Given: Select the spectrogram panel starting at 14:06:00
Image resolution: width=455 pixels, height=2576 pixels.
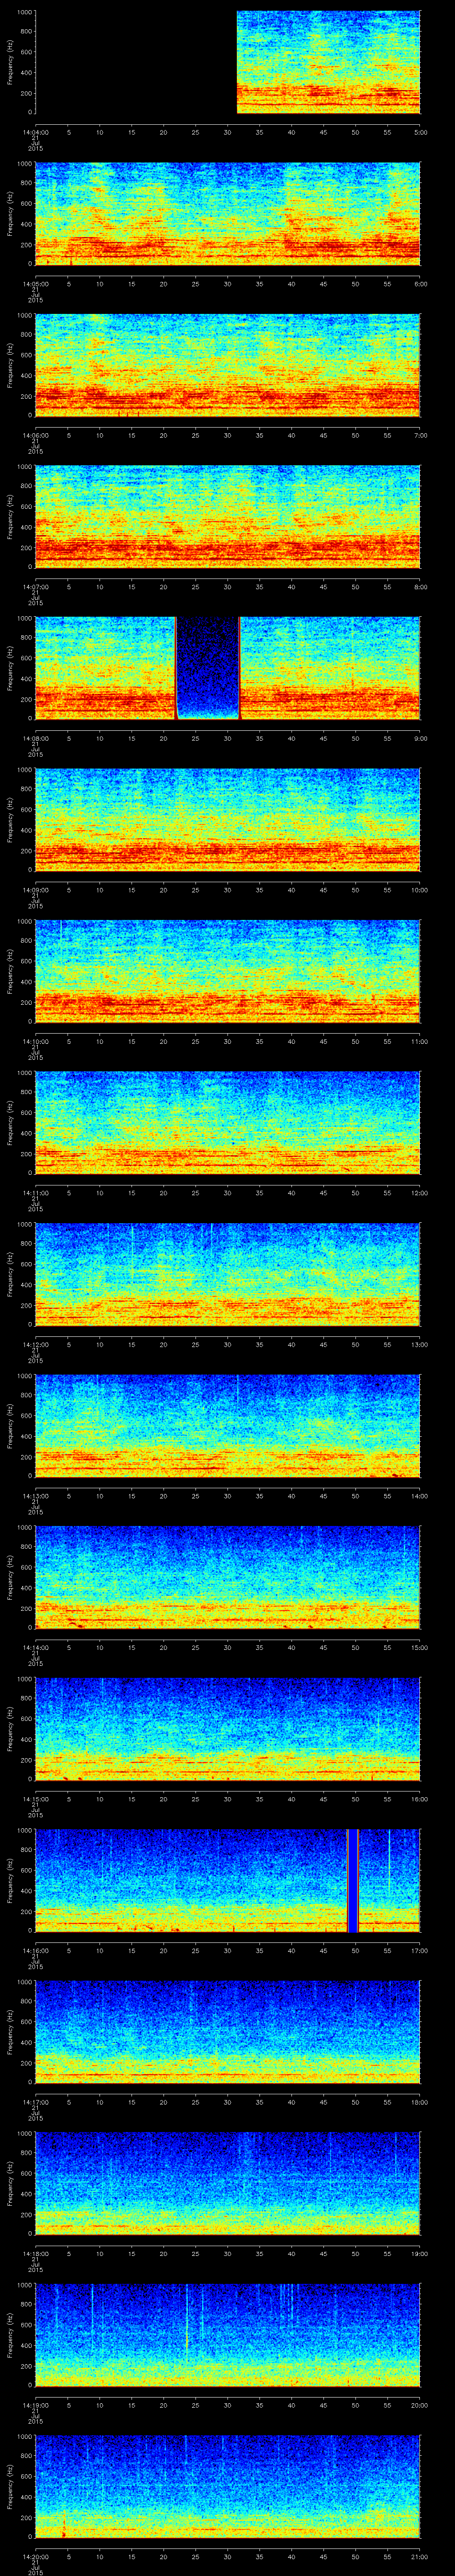Looking at the screenshot, I should pyautogui.click(x=228, y=365).
